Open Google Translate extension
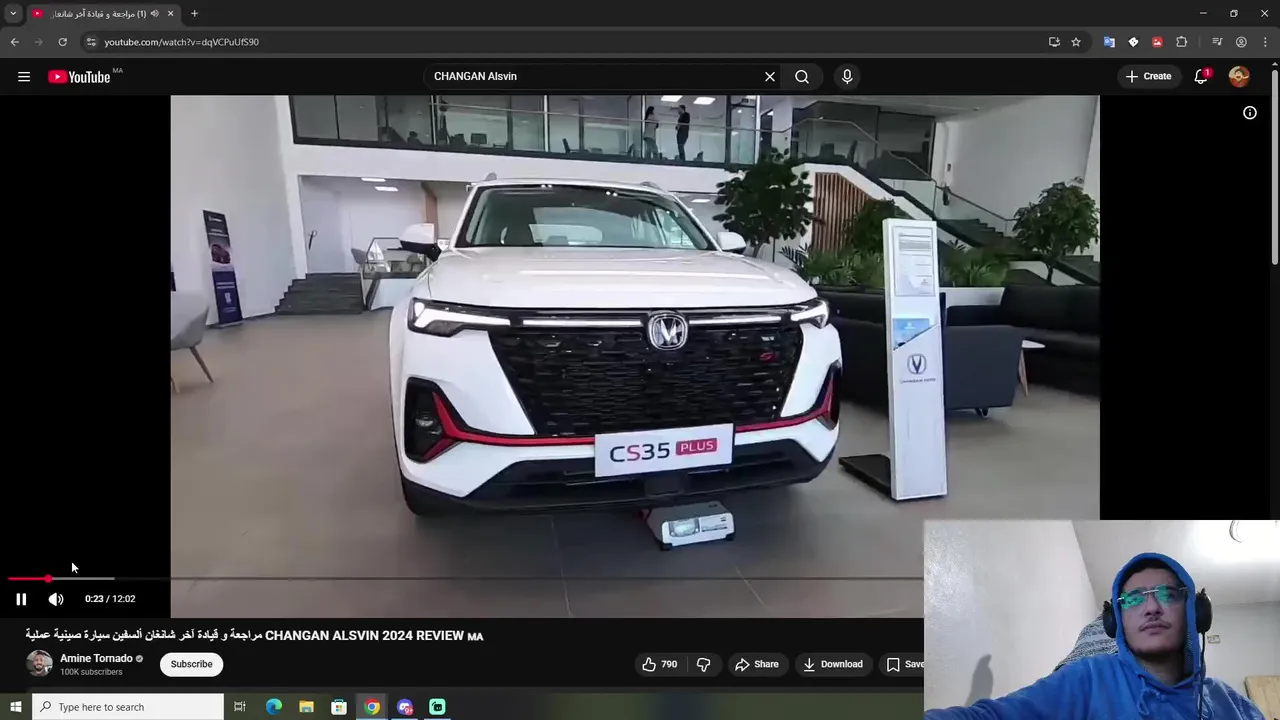 1109,42
